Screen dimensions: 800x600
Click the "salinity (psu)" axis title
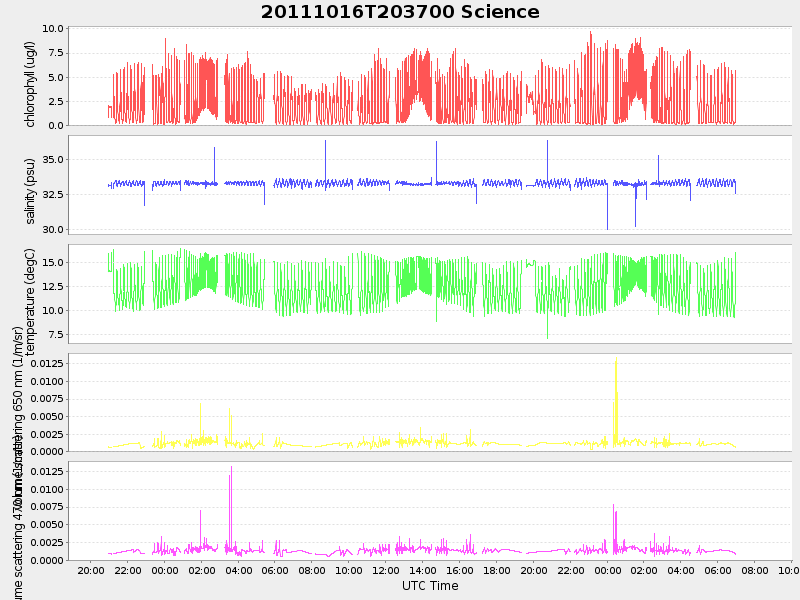30,191
